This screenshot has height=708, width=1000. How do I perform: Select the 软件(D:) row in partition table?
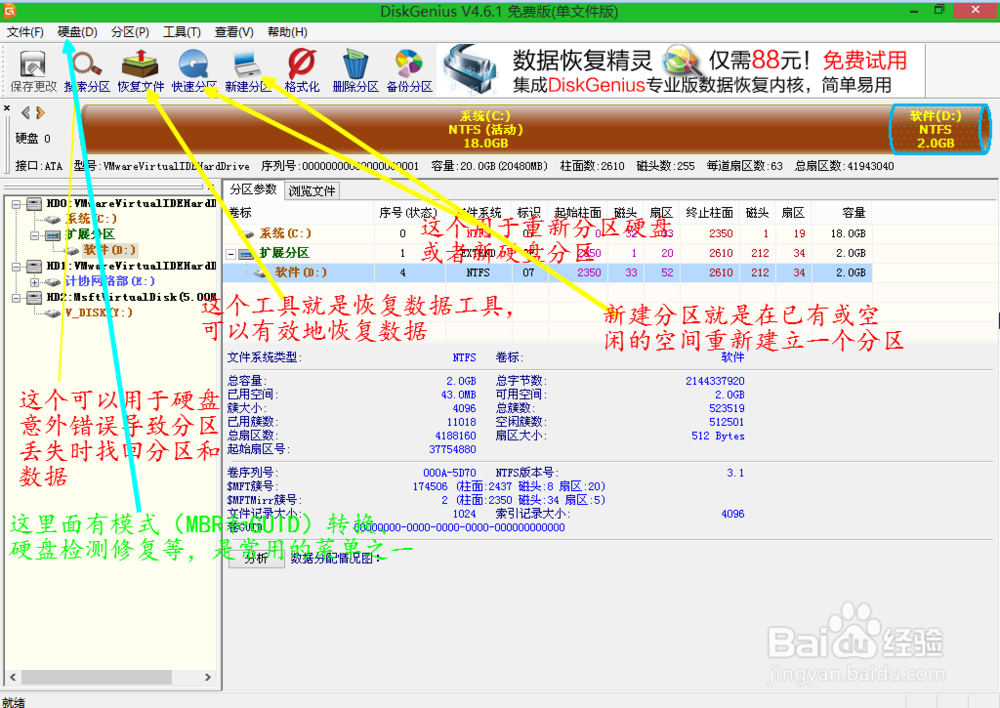tap(547, 272)
